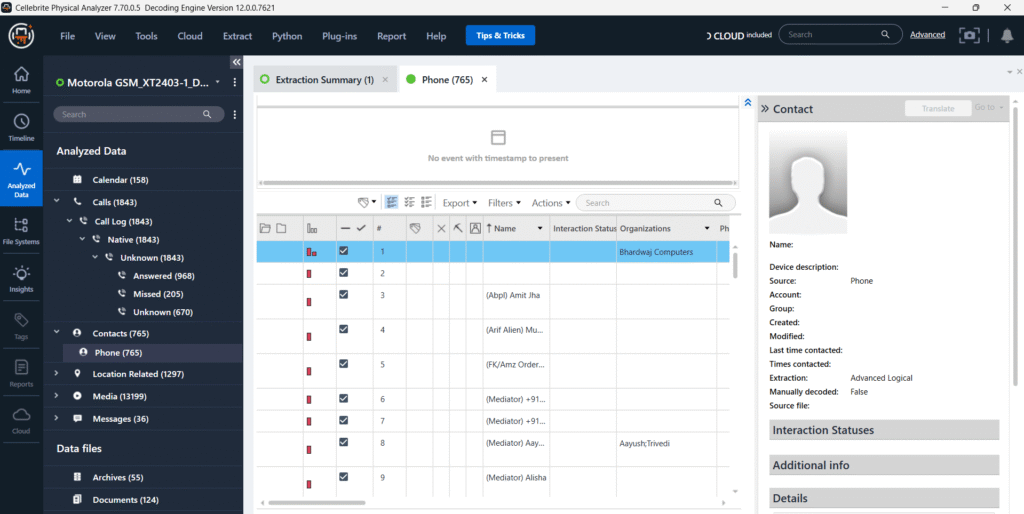Uncheck checkbox for (Abpl) Amit Jha
This screenshot has height=514, width=1024.
(x=344, y=294)
